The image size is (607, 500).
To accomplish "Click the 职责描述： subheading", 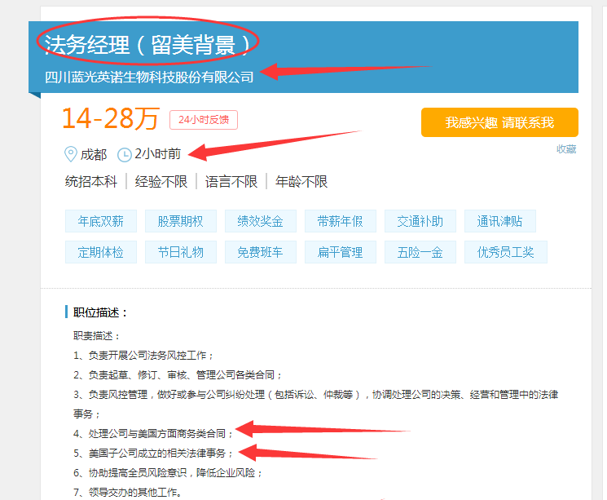I will click(96, 335).
